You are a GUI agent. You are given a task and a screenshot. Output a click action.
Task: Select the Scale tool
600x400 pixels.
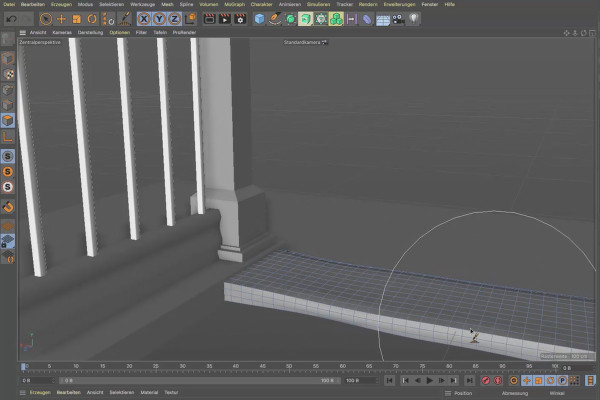(x=77, y=19)
